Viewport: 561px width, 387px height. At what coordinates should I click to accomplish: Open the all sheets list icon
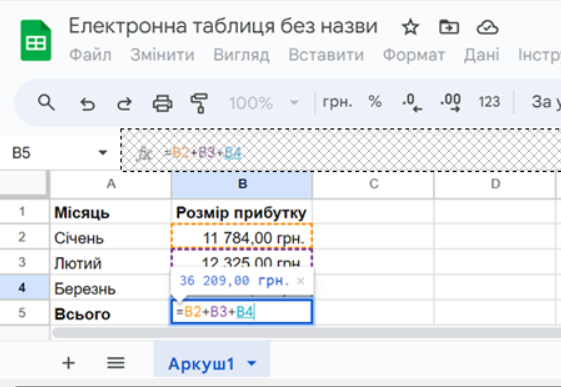[x=116, y=363]
